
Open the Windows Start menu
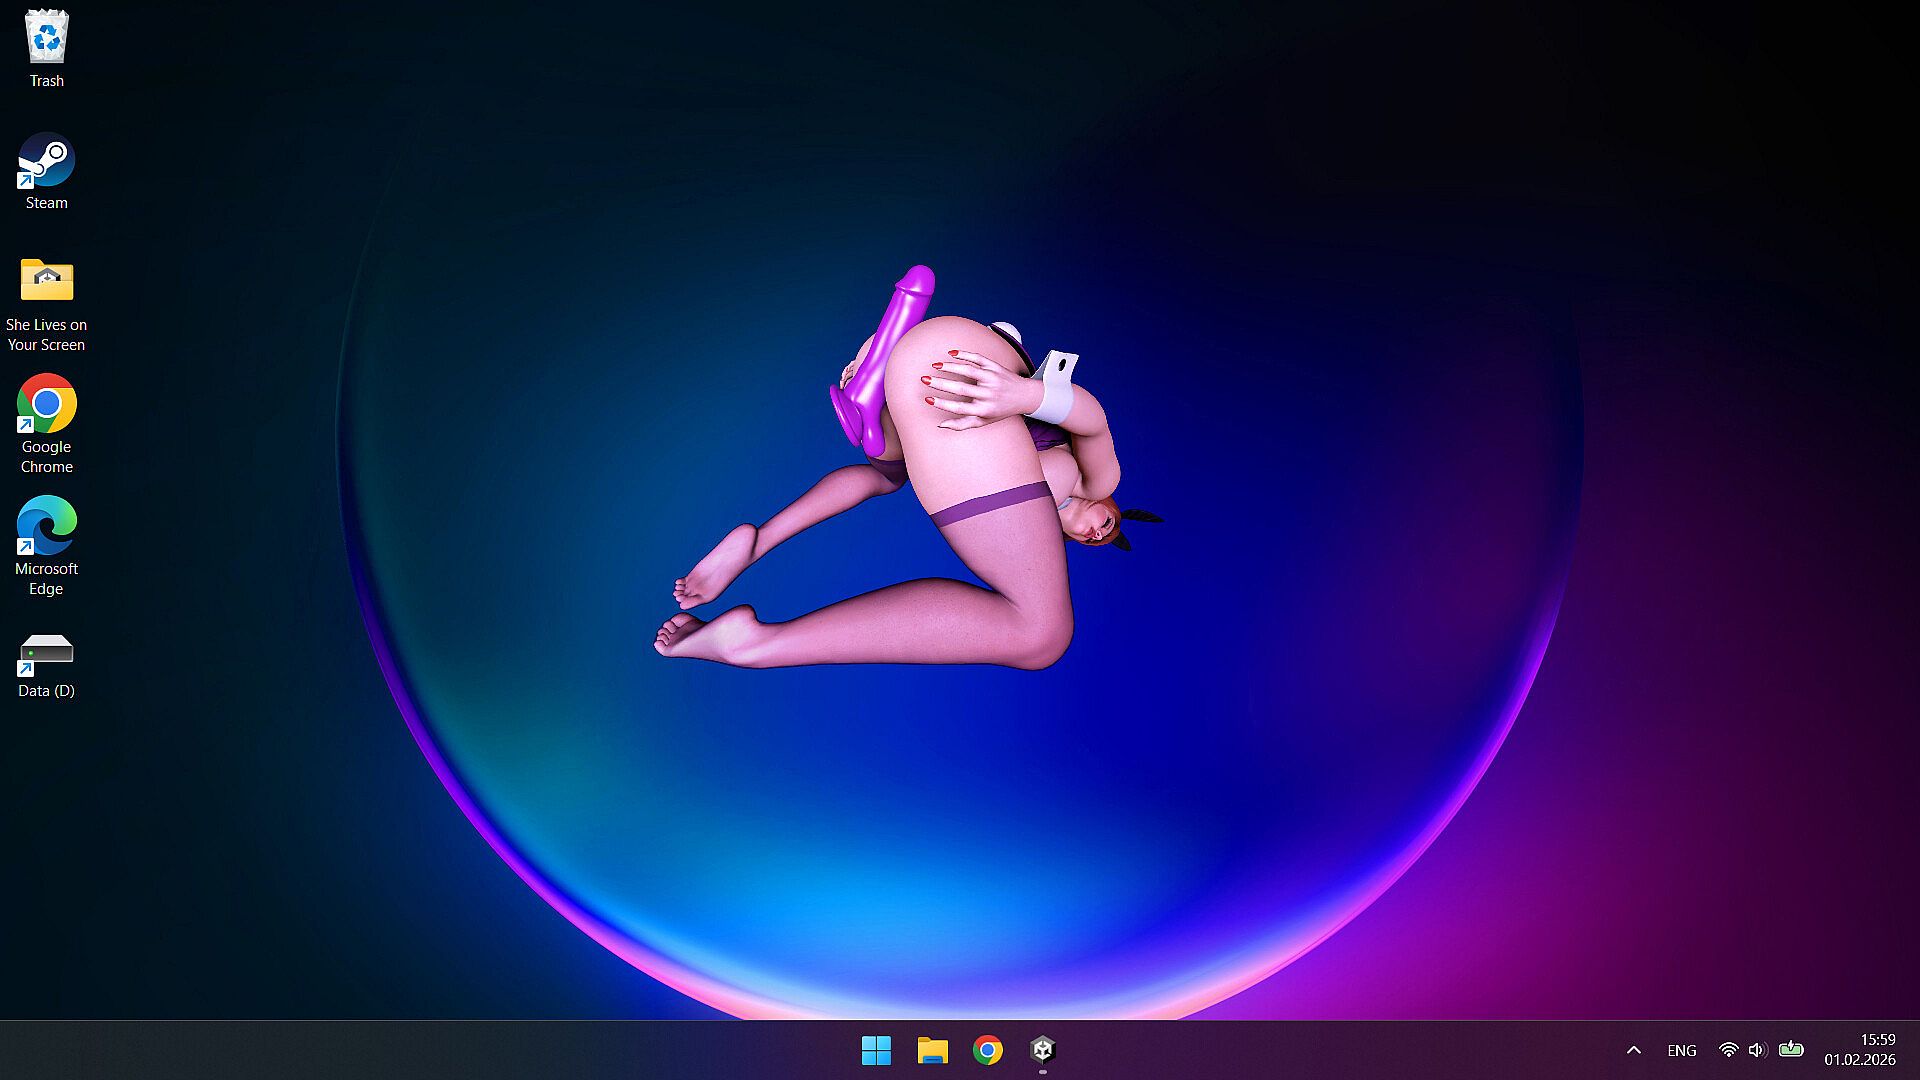(x=876, y=1050)
